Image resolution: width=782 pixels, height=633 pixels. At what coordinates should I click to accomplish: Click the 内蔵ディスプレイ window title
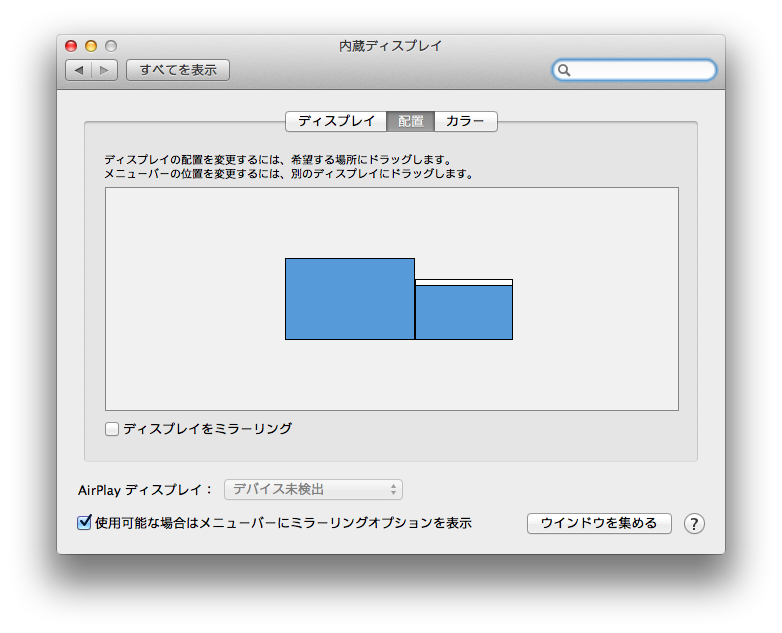(x=391, y=46)
